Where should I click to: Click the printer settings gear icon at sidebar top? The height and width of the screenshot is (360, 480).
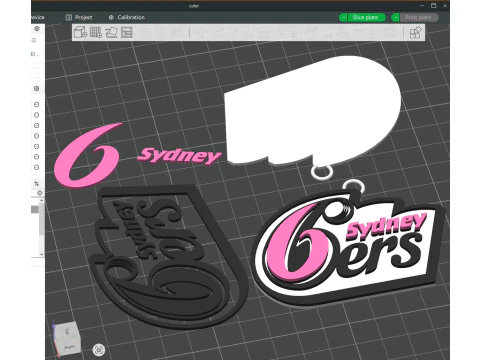click(37, 29)
